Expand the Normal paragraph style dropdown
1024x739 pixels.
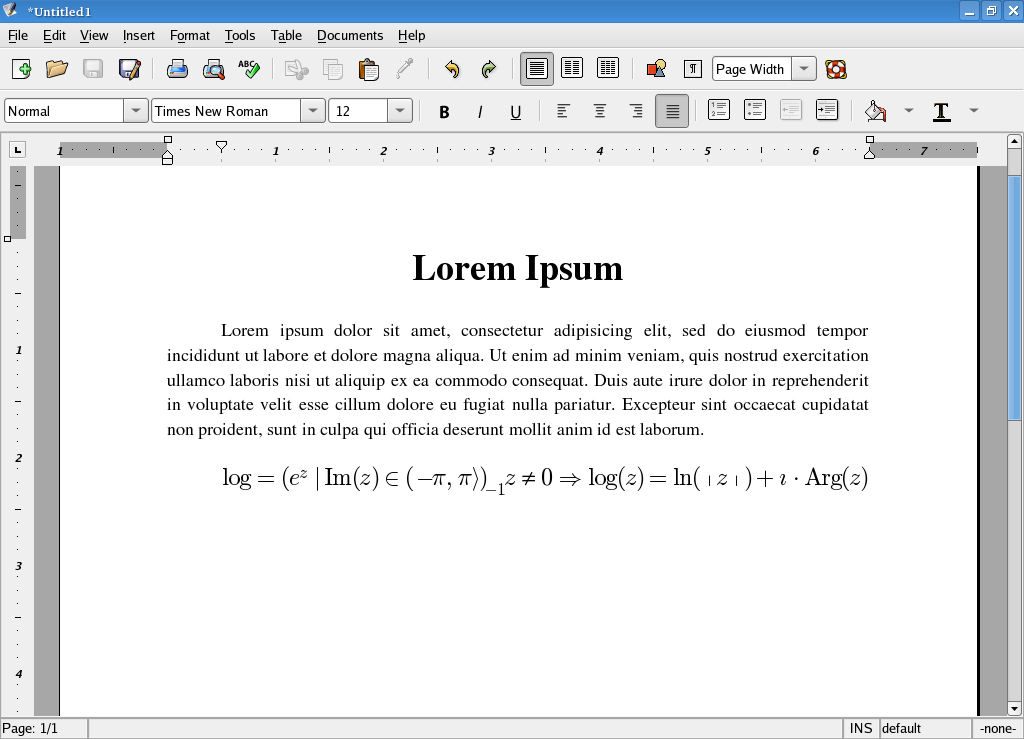point(136,111)
